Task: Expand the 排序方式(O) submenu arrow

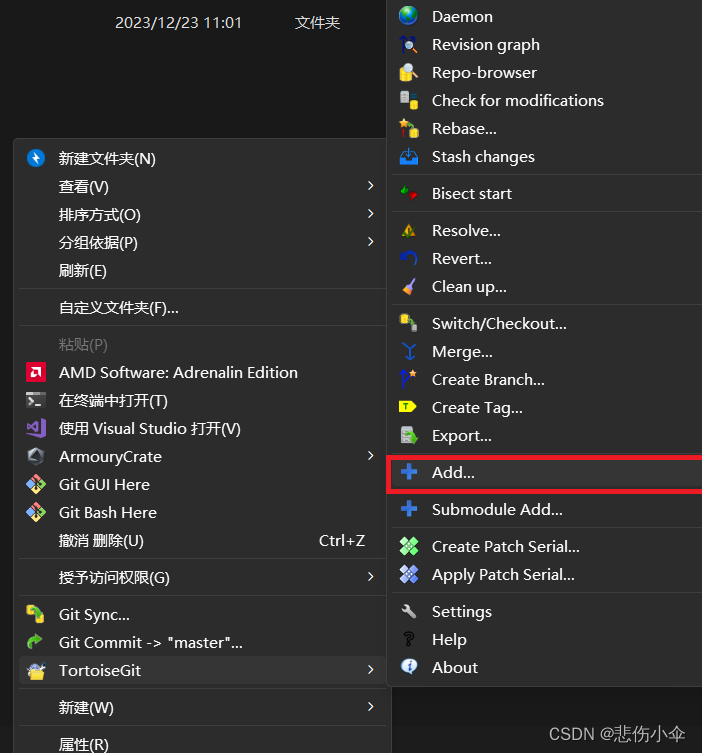Action: [370, 214]
